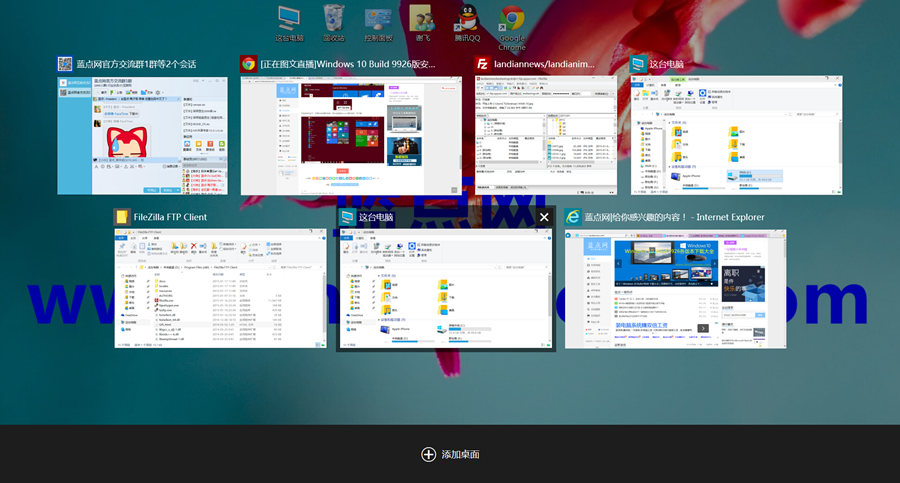Screen dimensions: 900x483
Task: Switch to the Chrome Windows 10 Build 9926 window preview
Action: point(351,136)
